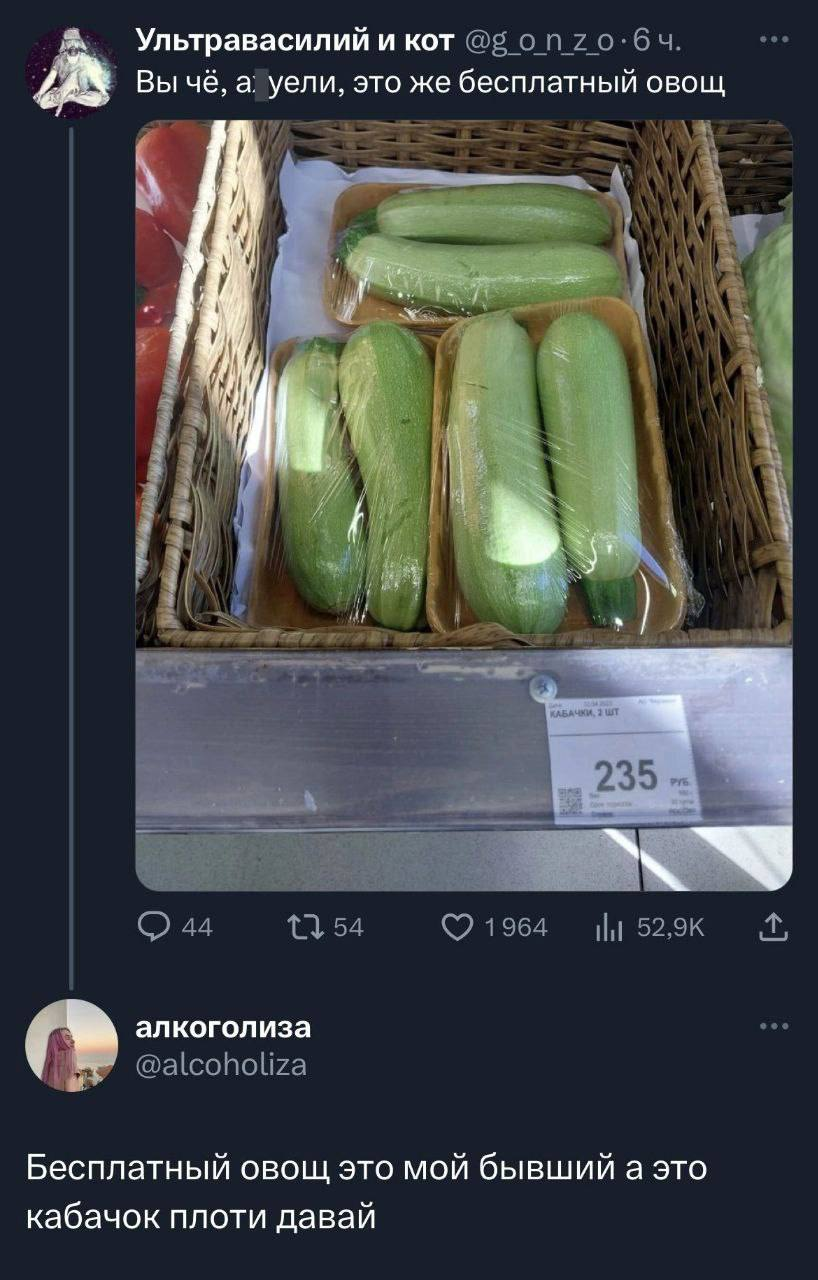
Task: Like the tweet with the heart icon
Action: tap(459, 927)
